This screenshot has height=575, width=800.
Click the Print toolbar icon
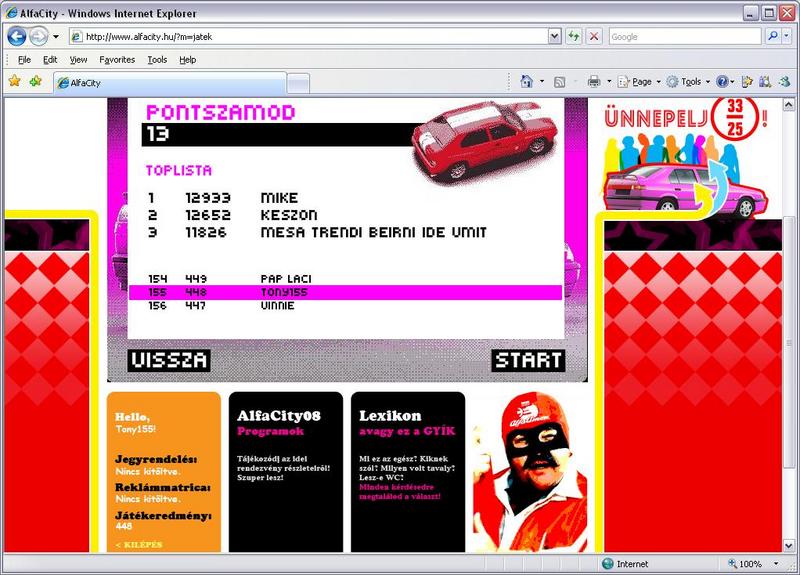(x=594, y=82)
